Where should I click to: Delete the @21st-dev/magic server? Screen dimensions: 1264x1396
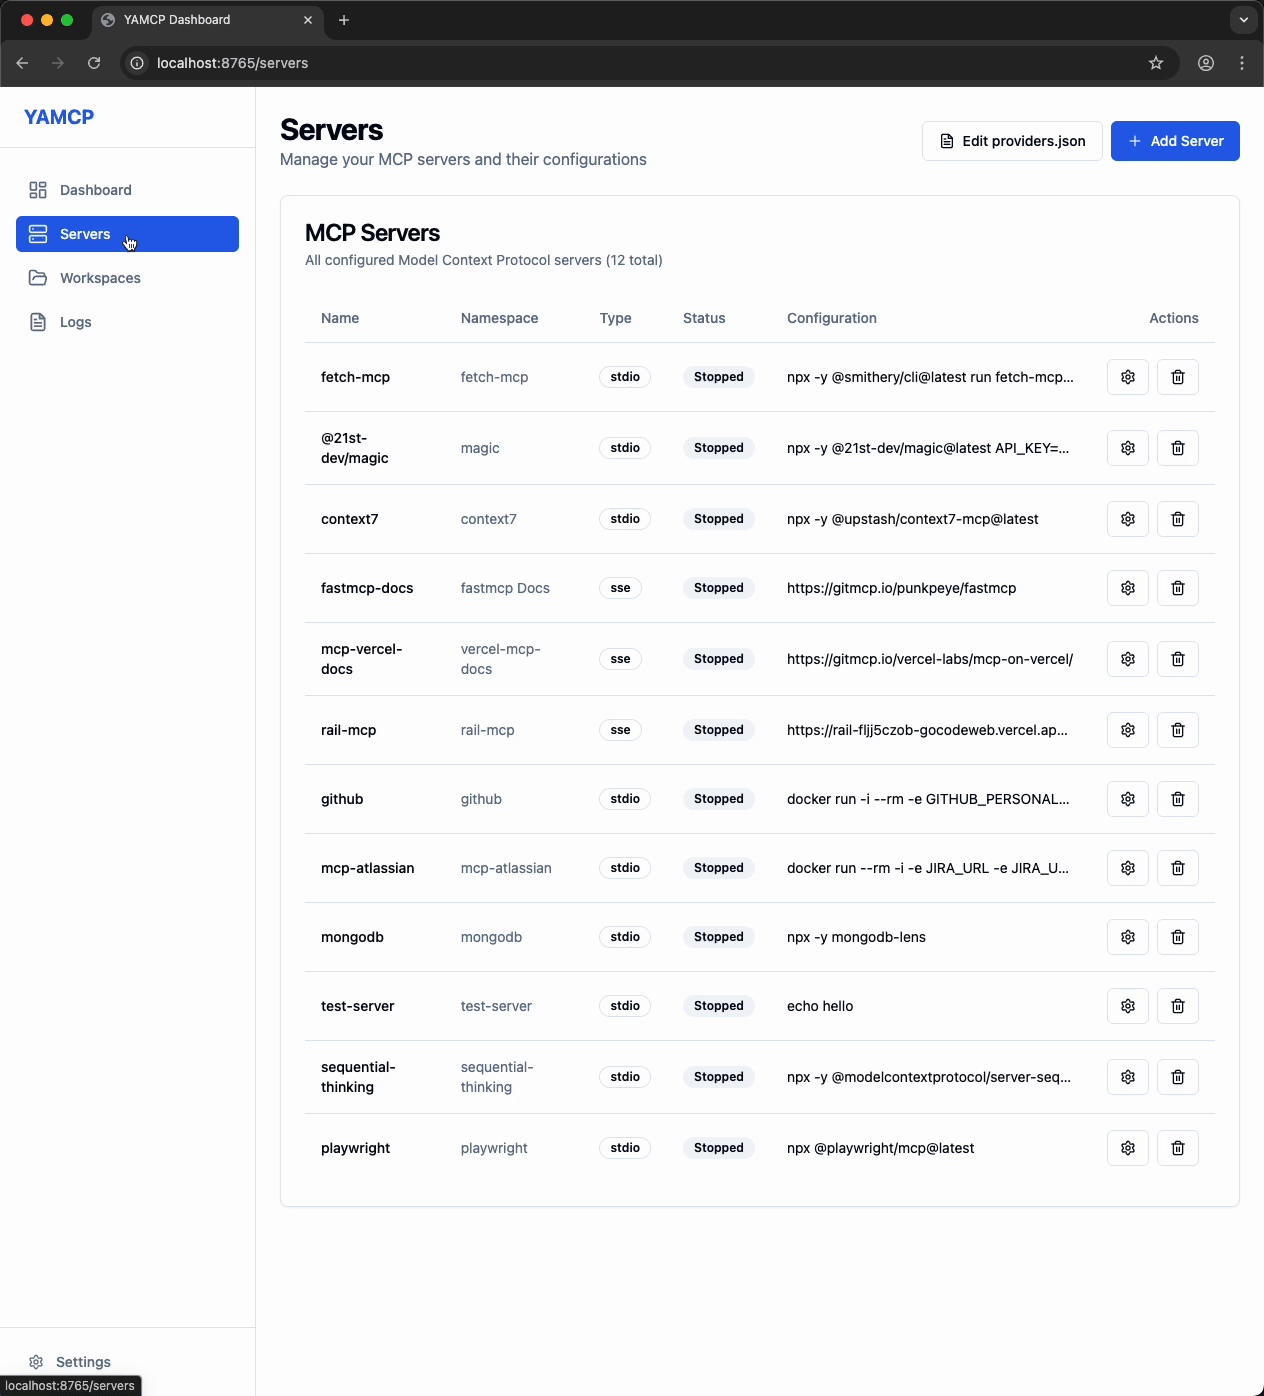click(x=1178, y=448)
